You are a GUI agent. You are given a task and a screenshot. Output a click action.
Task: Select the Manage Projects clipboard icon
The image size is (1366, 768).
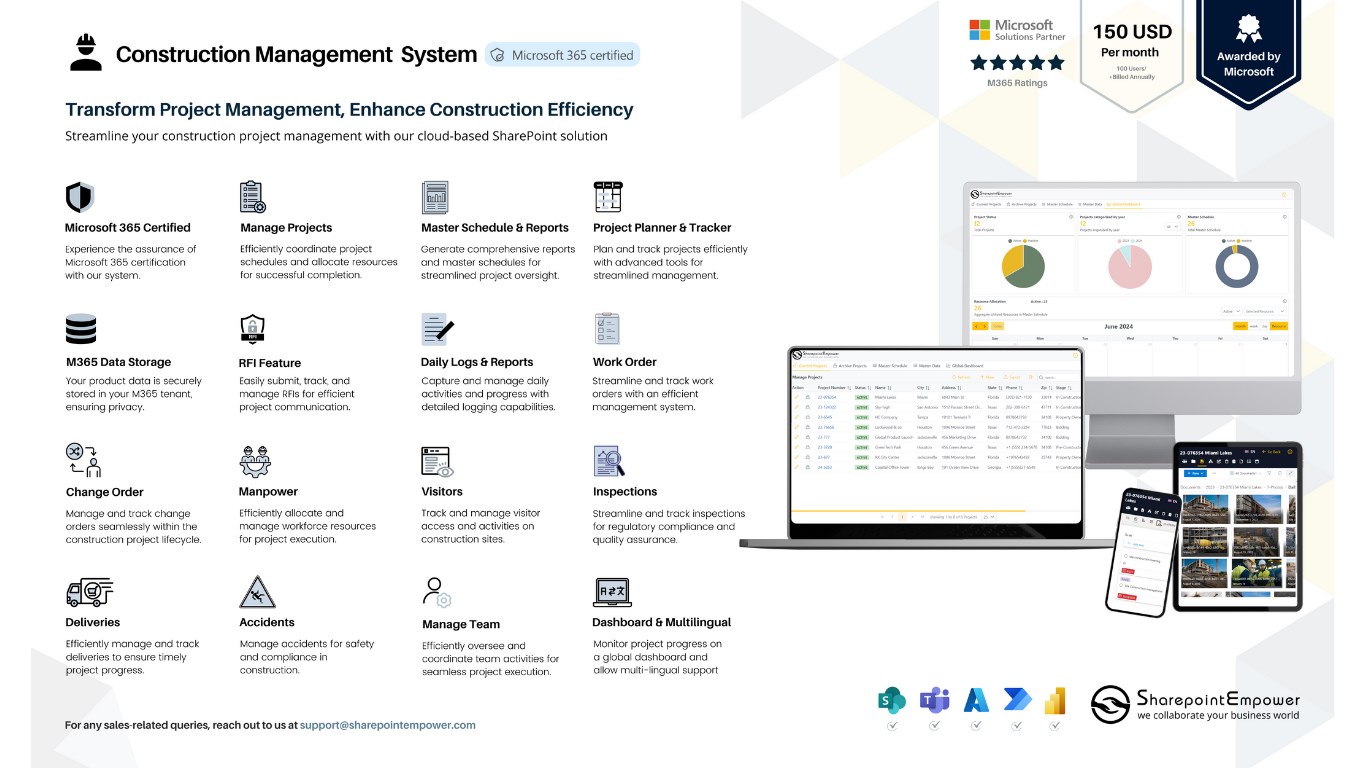tap(253, 196)
